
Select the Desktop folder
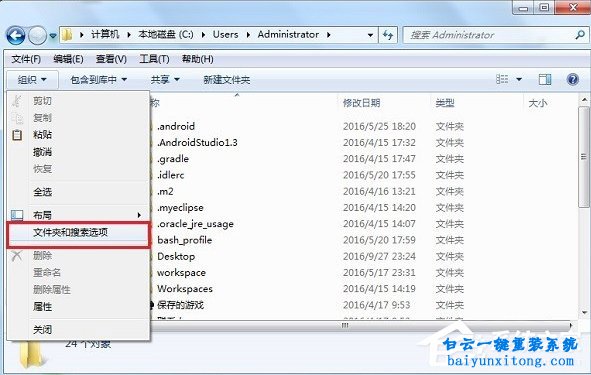(x=176, y=256)
